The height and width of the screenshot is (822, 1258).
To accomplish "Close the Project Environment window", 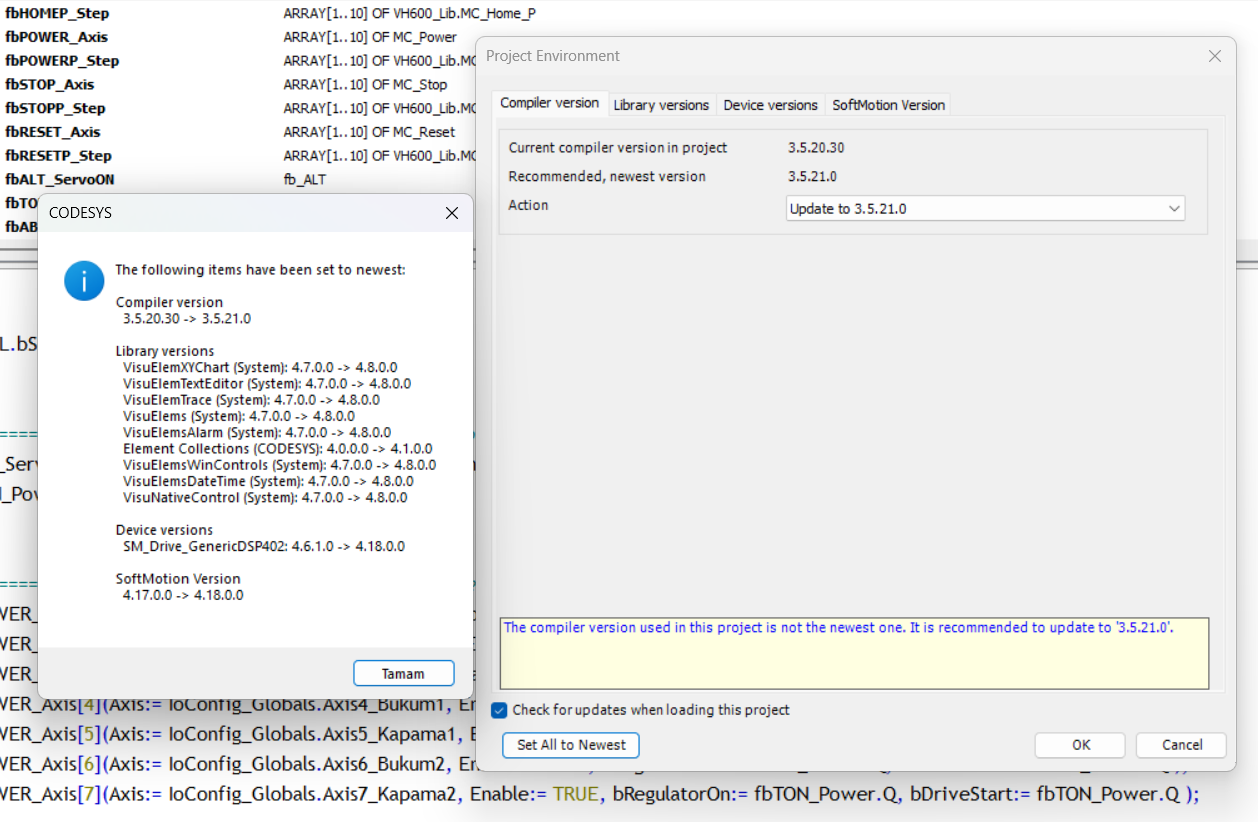I will [1214, 56].
